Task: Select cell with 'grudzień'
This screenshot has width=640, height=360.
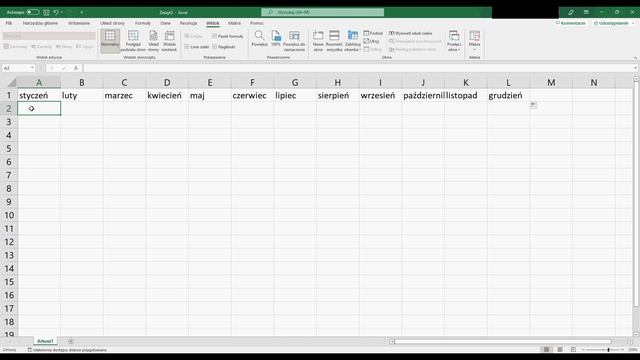Action: click(x=508, y=96)
